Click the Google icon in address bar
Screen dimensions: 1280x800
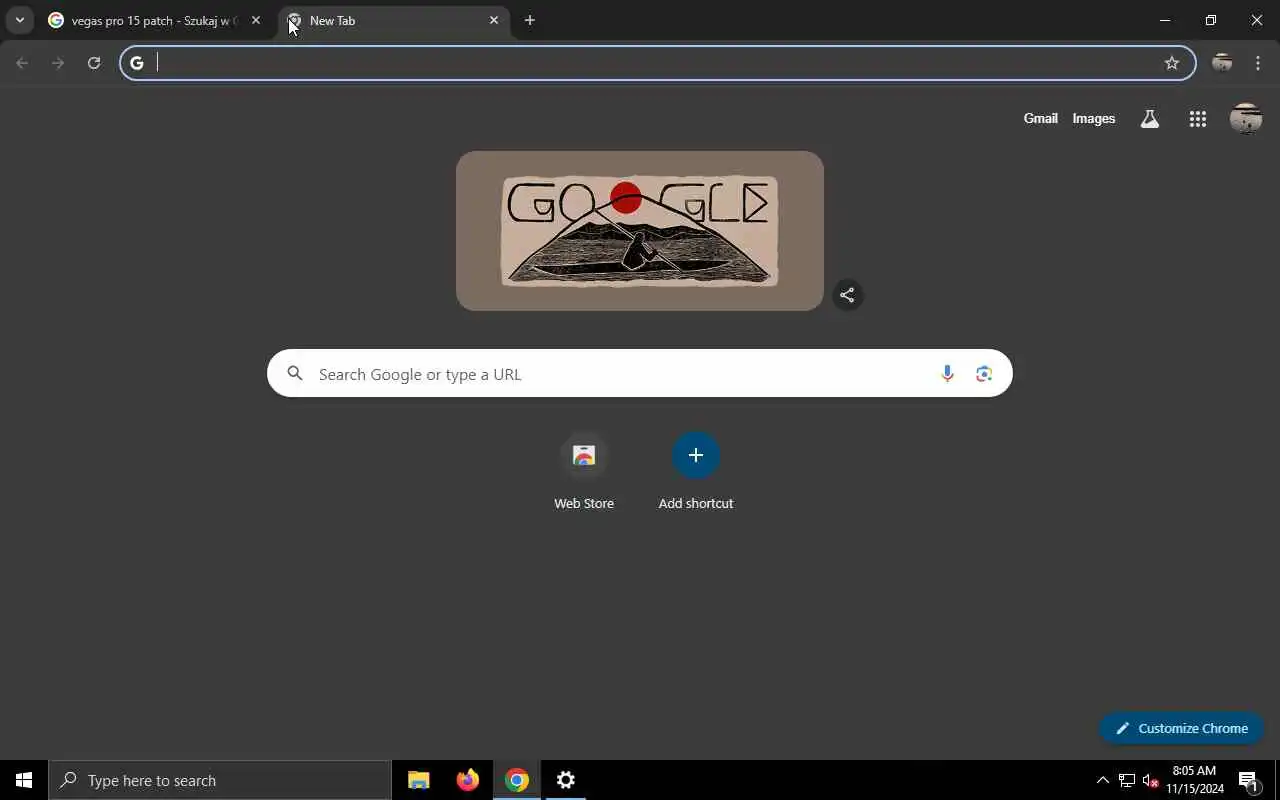pyautogui.click(x=137, y=63)
